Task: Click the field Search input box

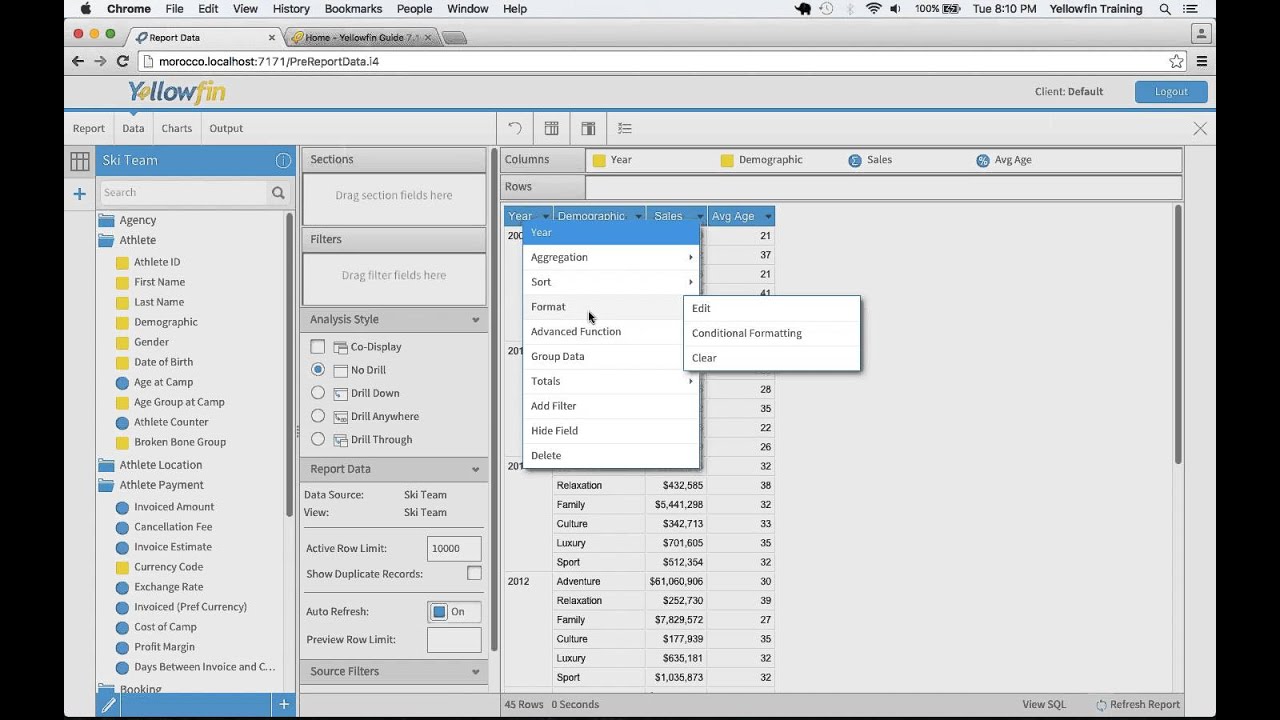Action: [x=184, y=193]
